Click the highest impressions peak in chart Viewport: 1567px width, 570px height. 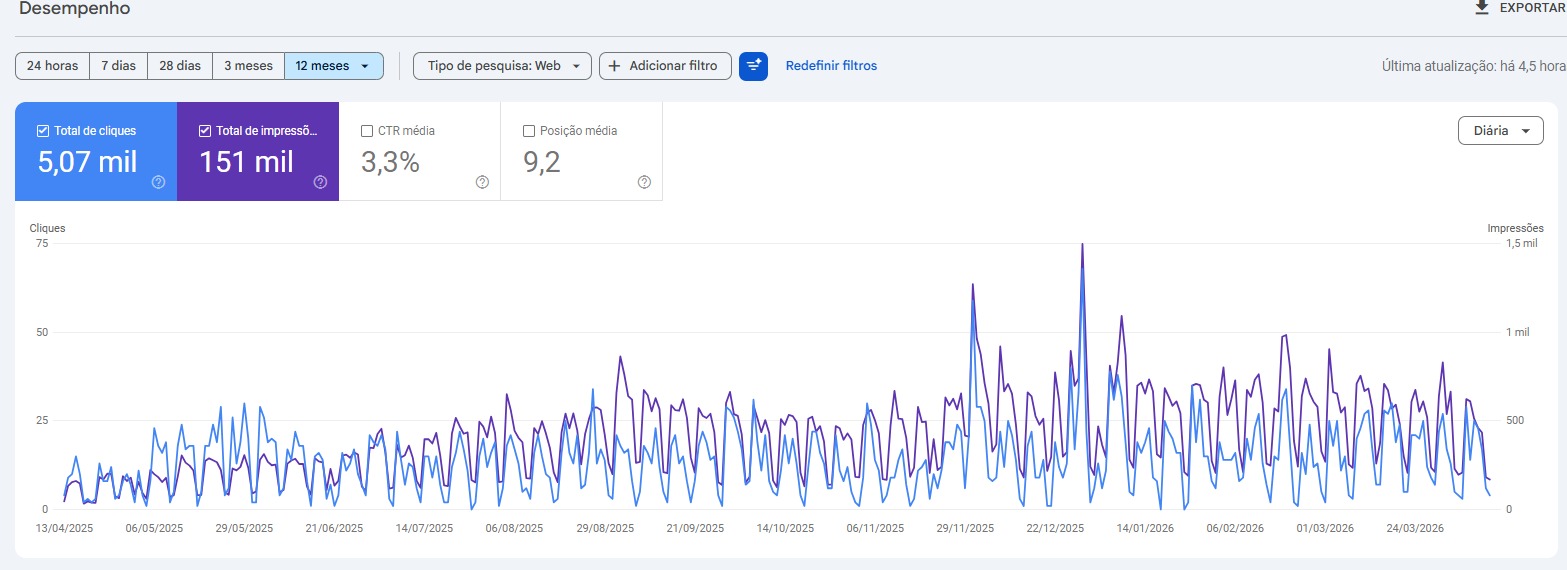(1082, 245)
